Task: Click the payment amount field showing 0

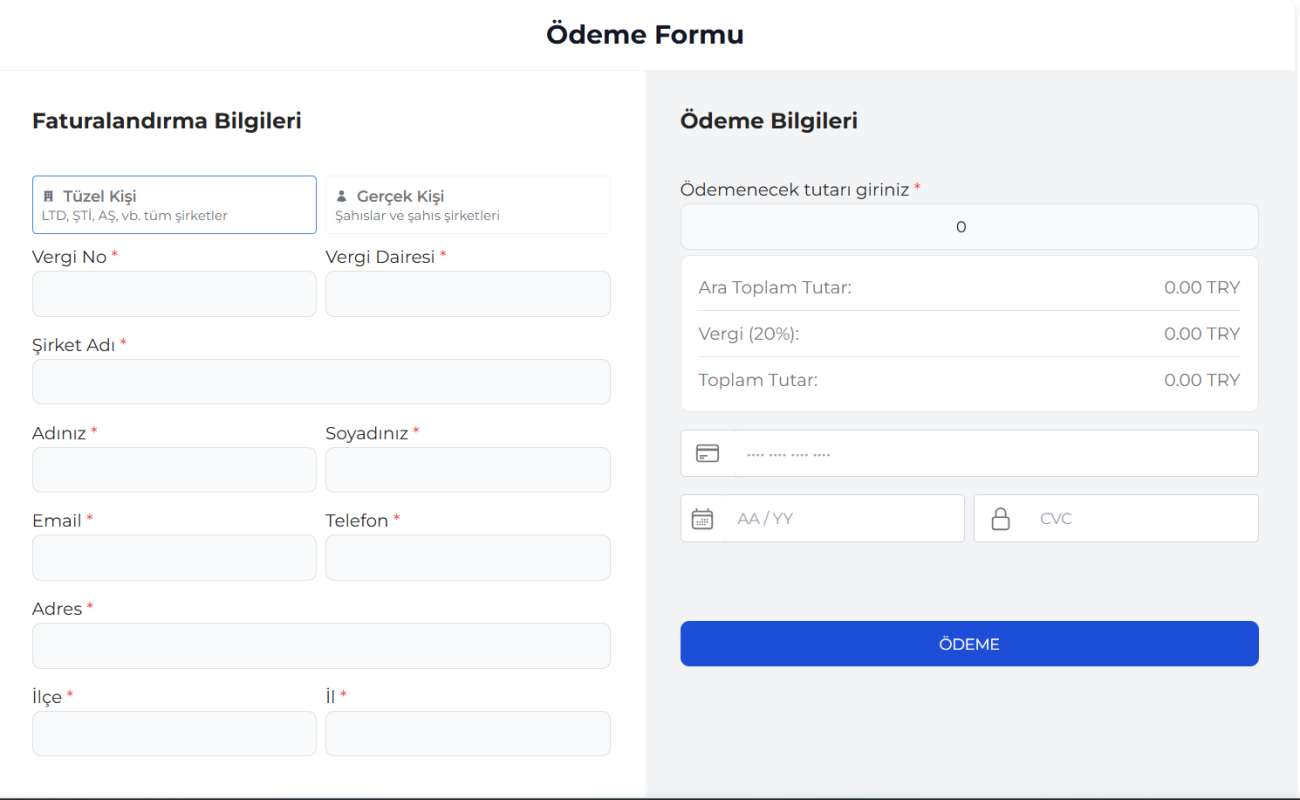Action: 969,227
